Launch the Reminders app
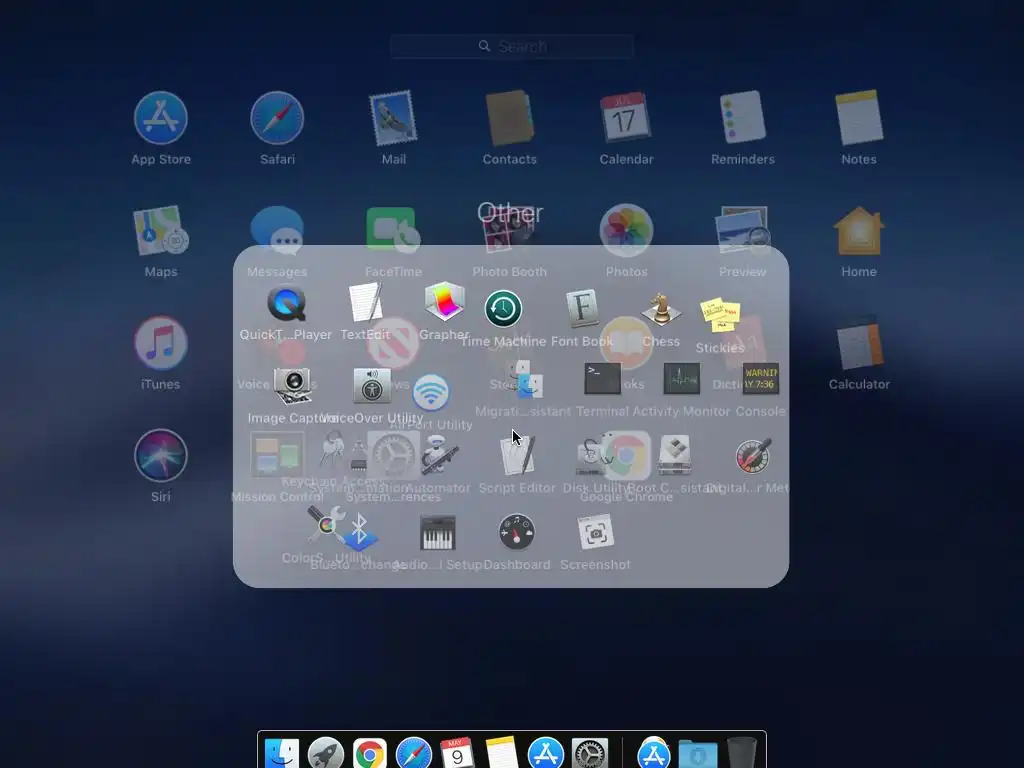Image resolution: width=1024 pixels, height=768 pixels. point(743,118)
